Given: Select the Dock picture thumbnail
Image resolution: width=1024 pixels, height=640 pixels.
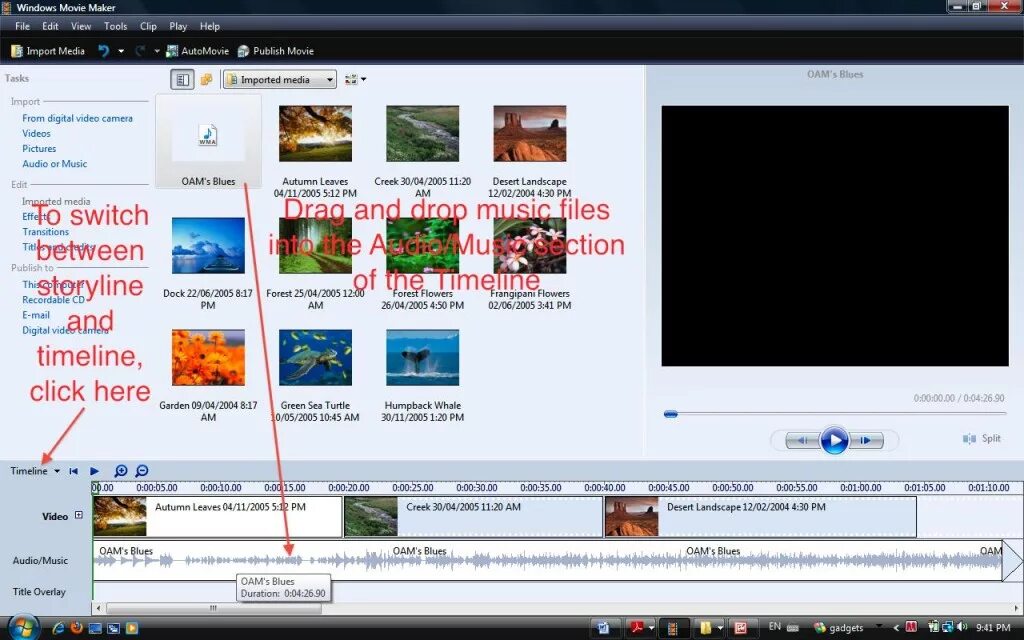Looking at the screenshot, I should coord(208,246).
